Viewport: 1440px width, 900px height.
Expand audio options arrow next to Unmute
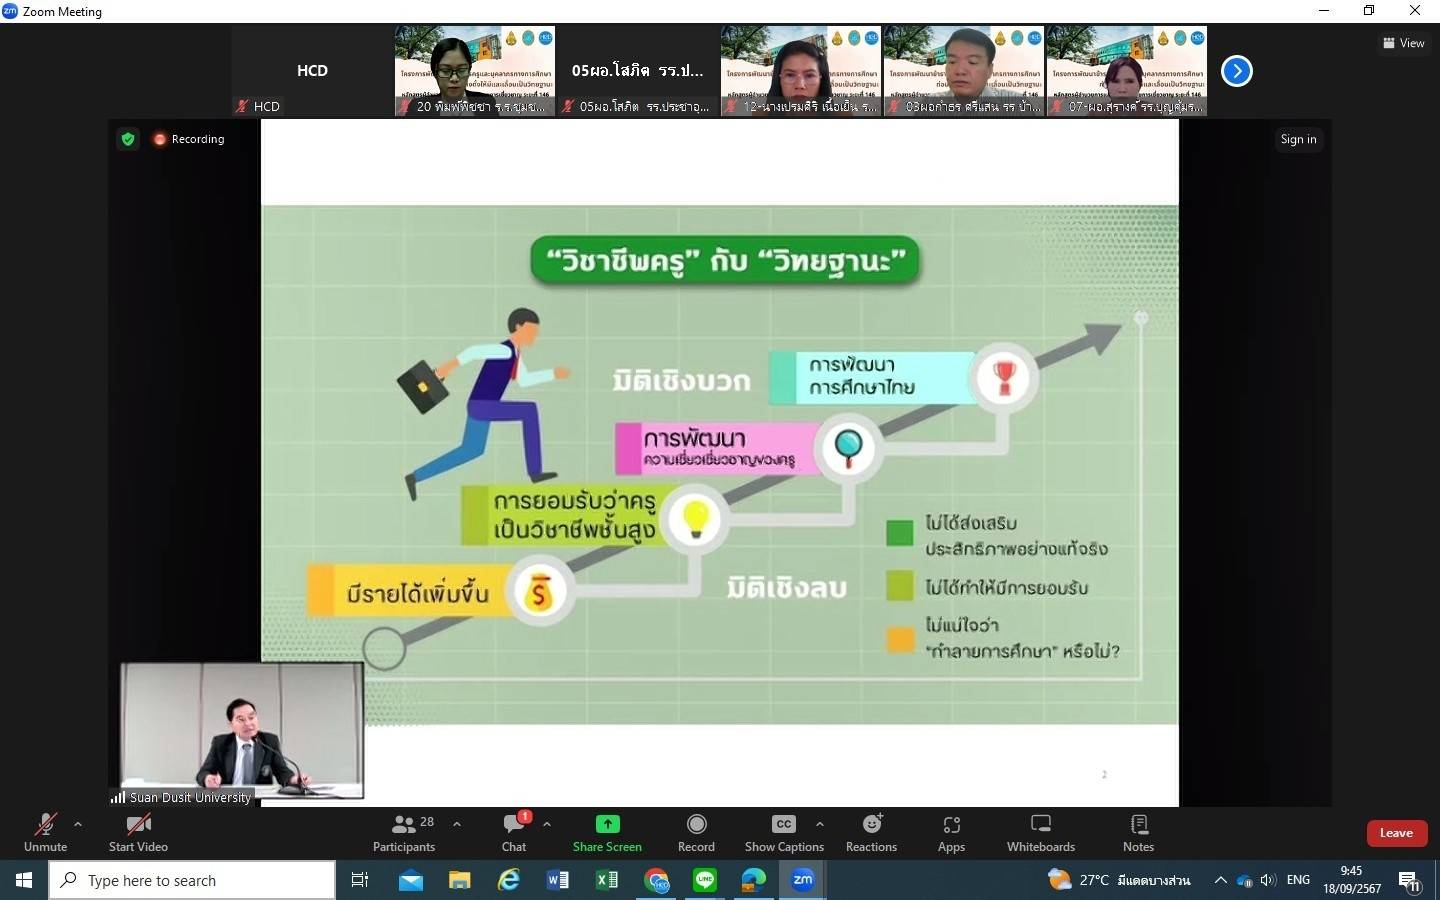[78, 824]
